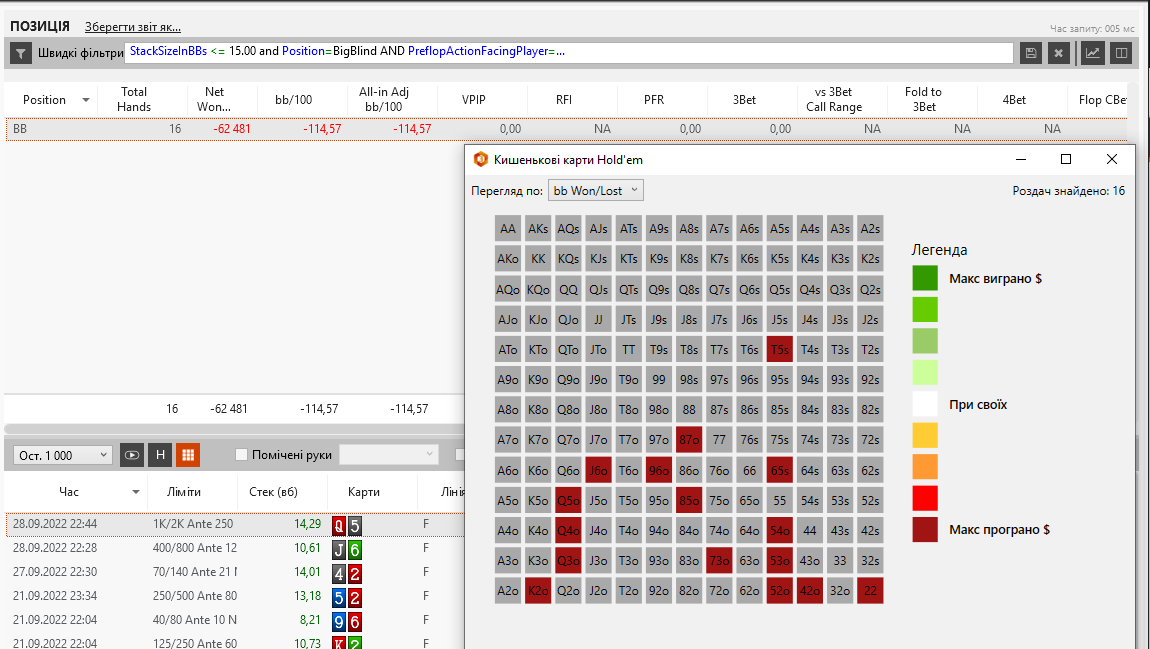Sort by the 'Карти' column header
The height and width of the screenshot is (649, 1150).
(364, 492)
